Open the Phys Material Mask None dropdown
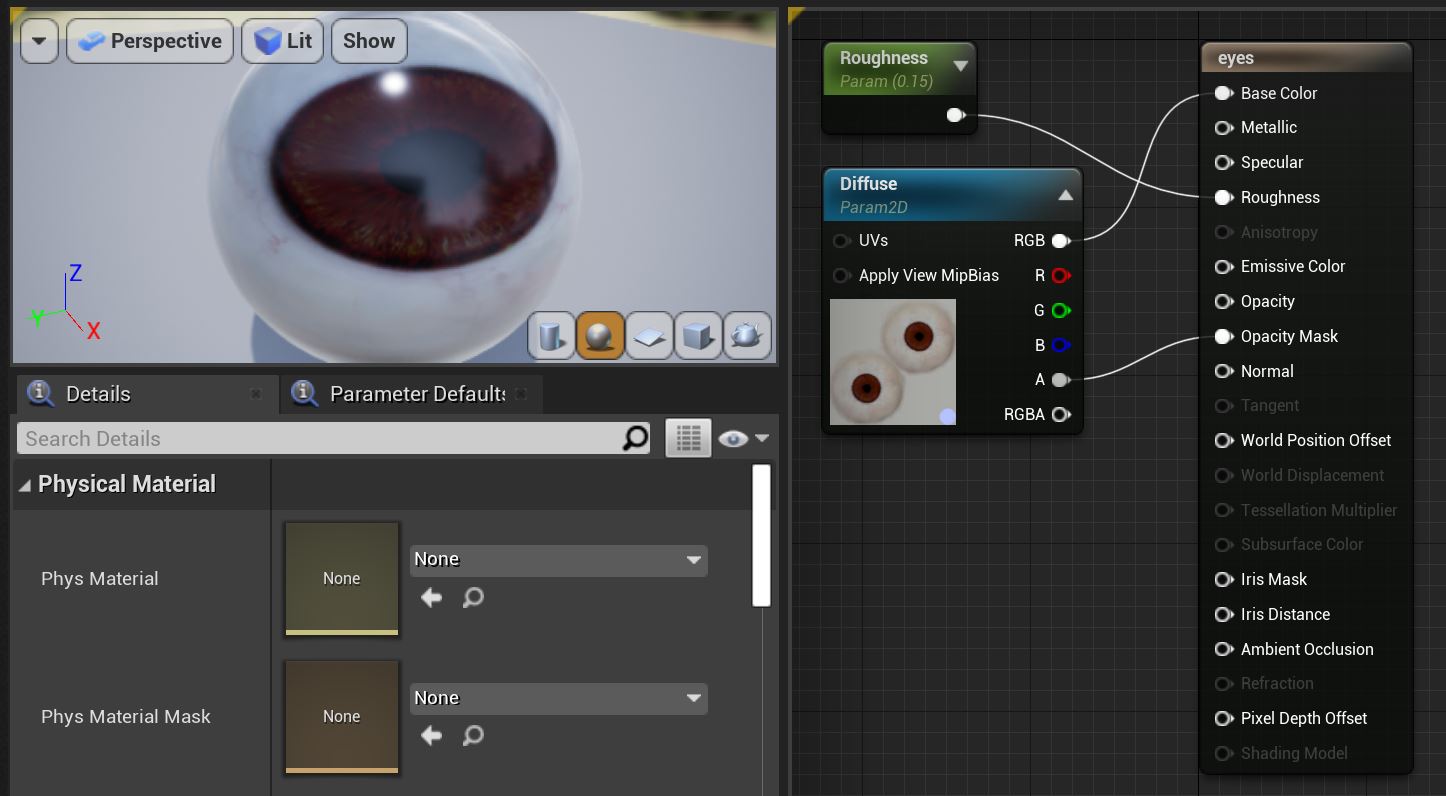 click(558, 698)
